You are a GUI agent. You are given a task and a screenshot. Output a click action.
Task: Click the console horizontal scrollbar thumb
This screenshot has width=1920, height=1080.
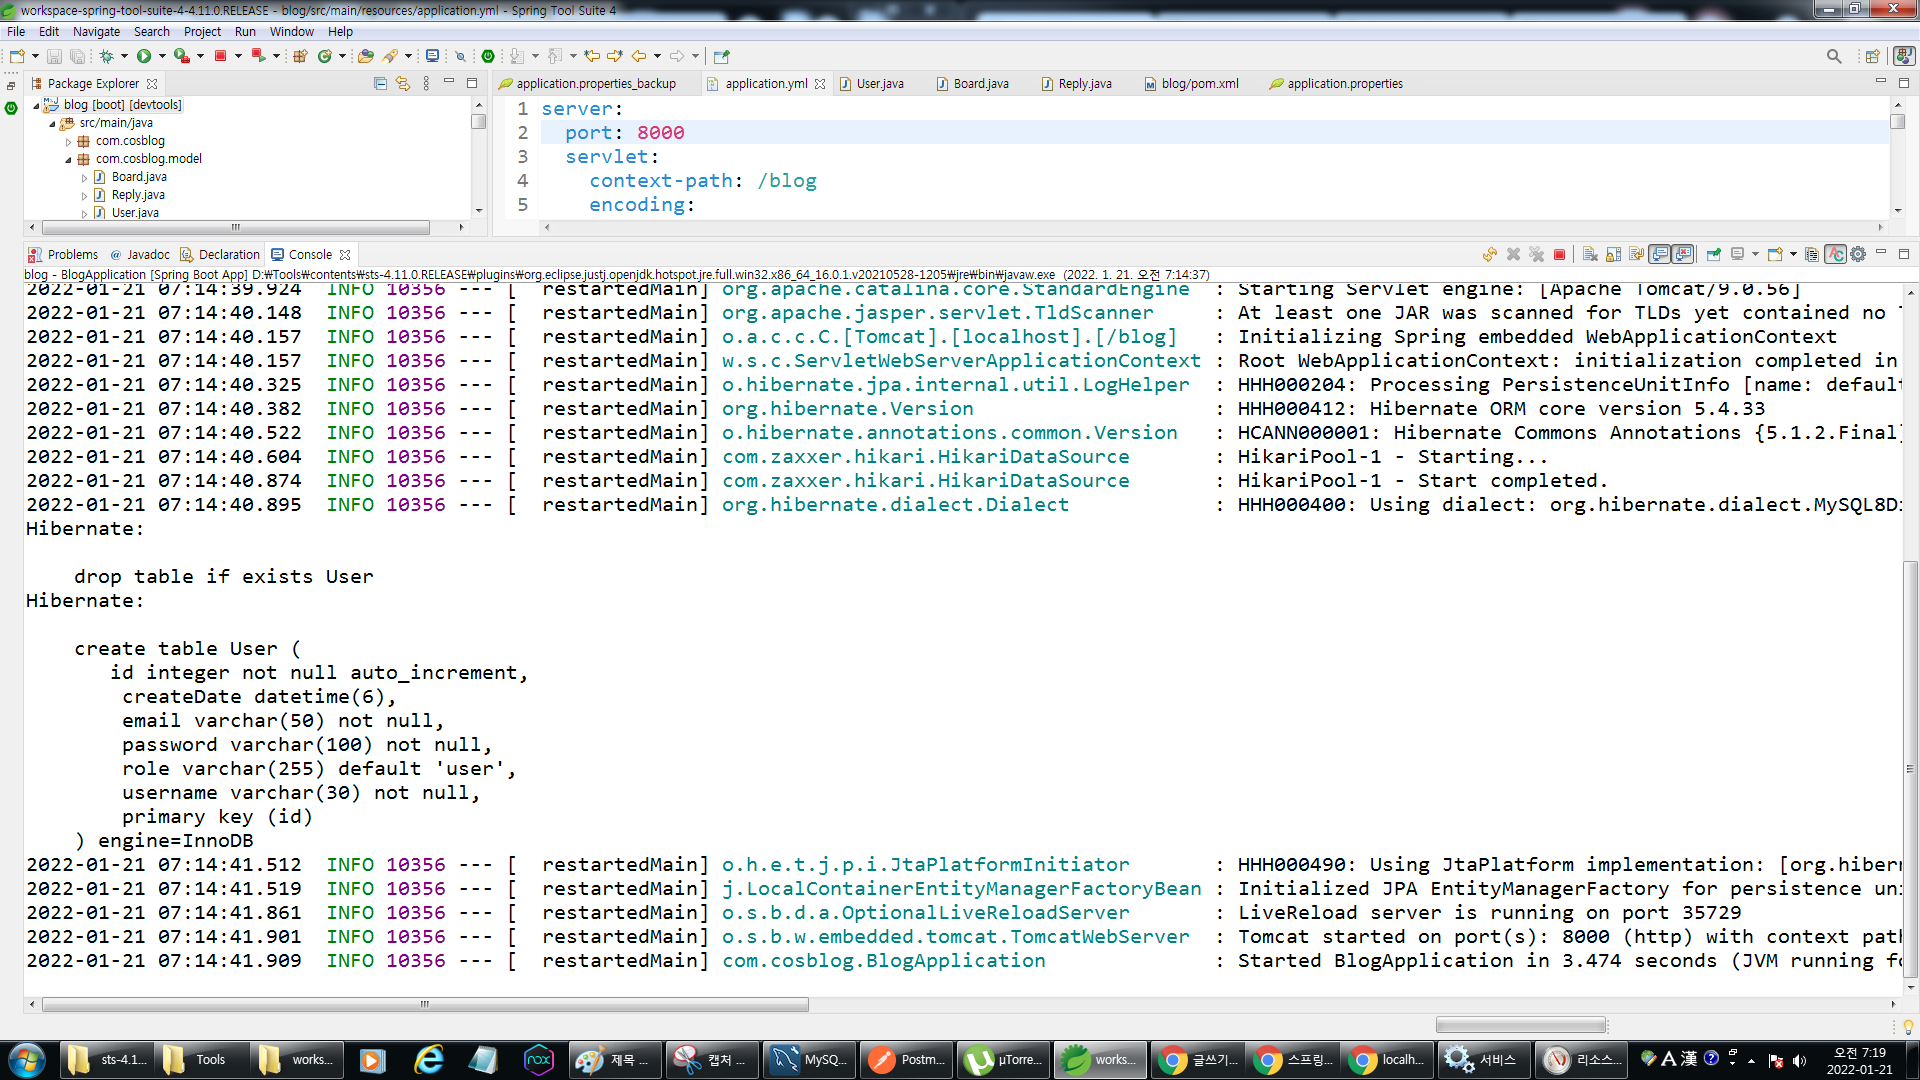point(425,1004)
